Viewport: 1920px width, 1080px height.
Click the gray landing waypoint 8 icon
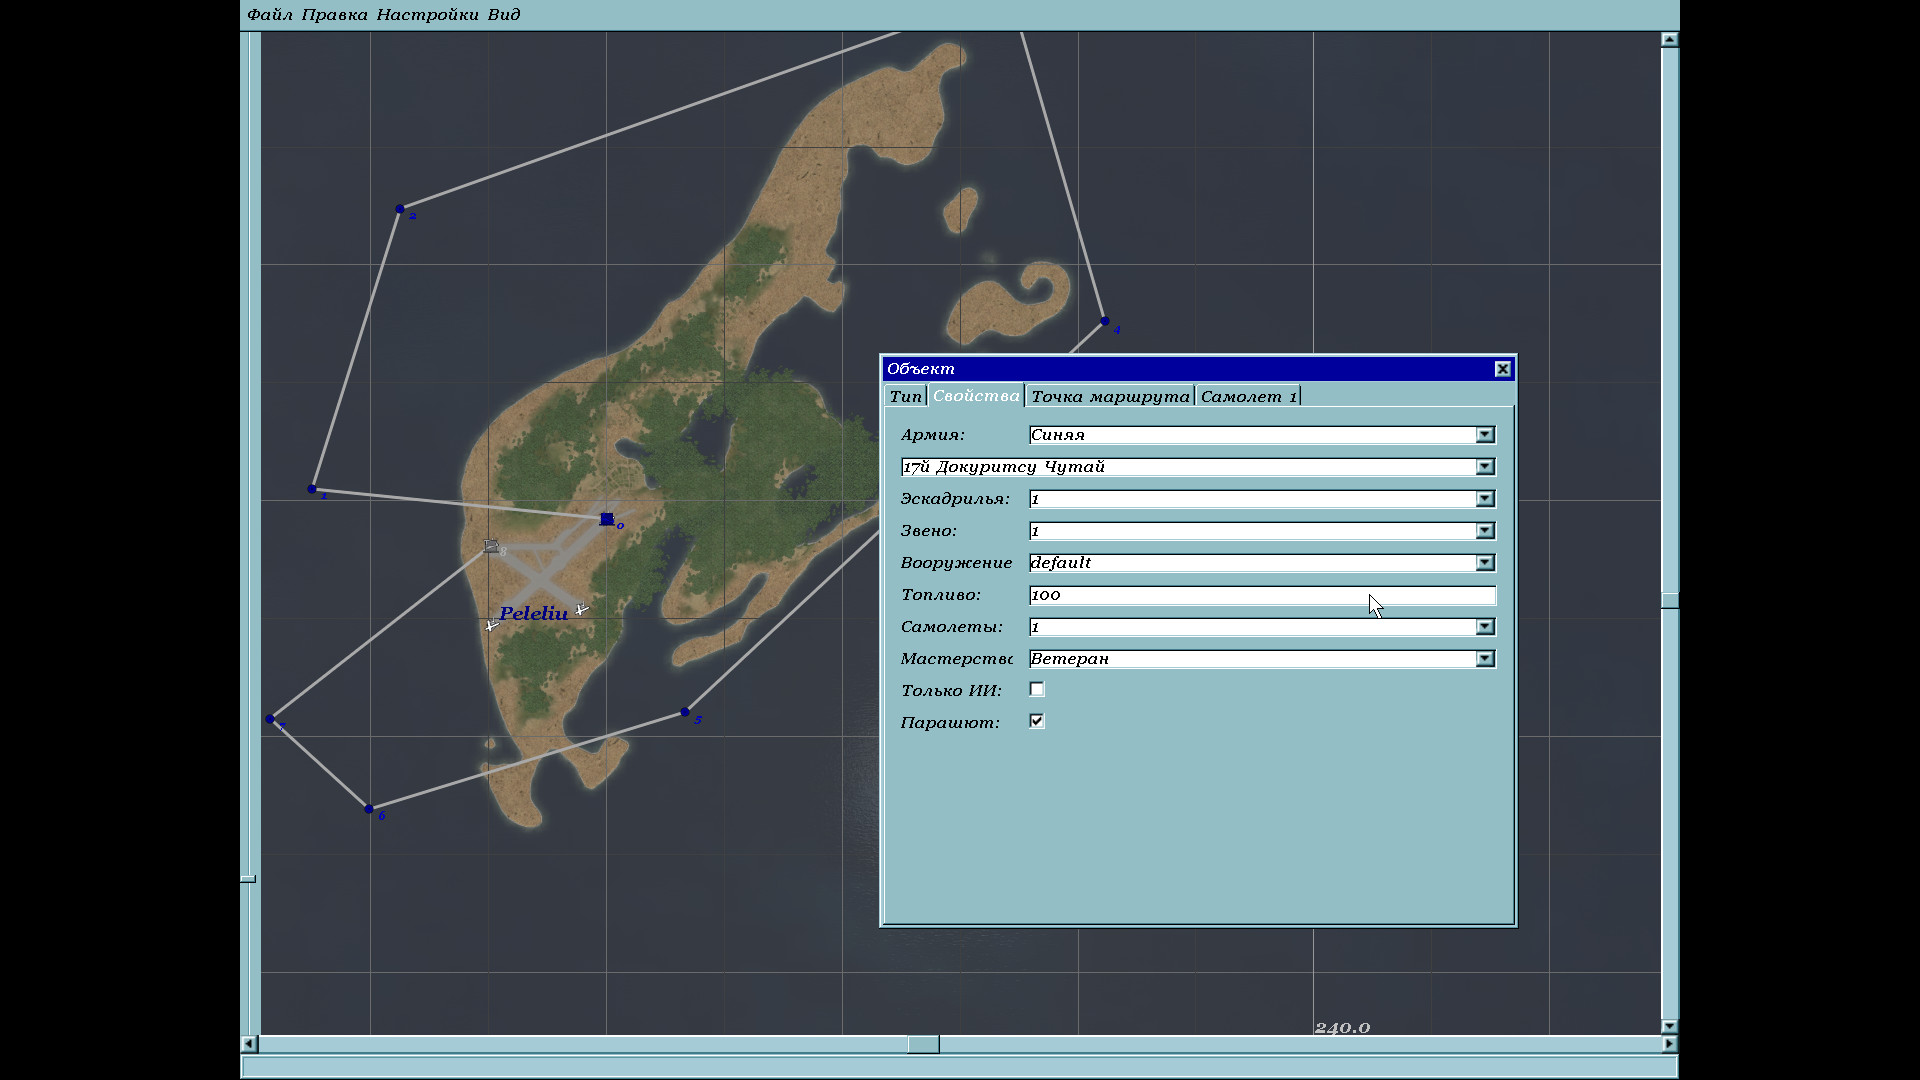491,546
